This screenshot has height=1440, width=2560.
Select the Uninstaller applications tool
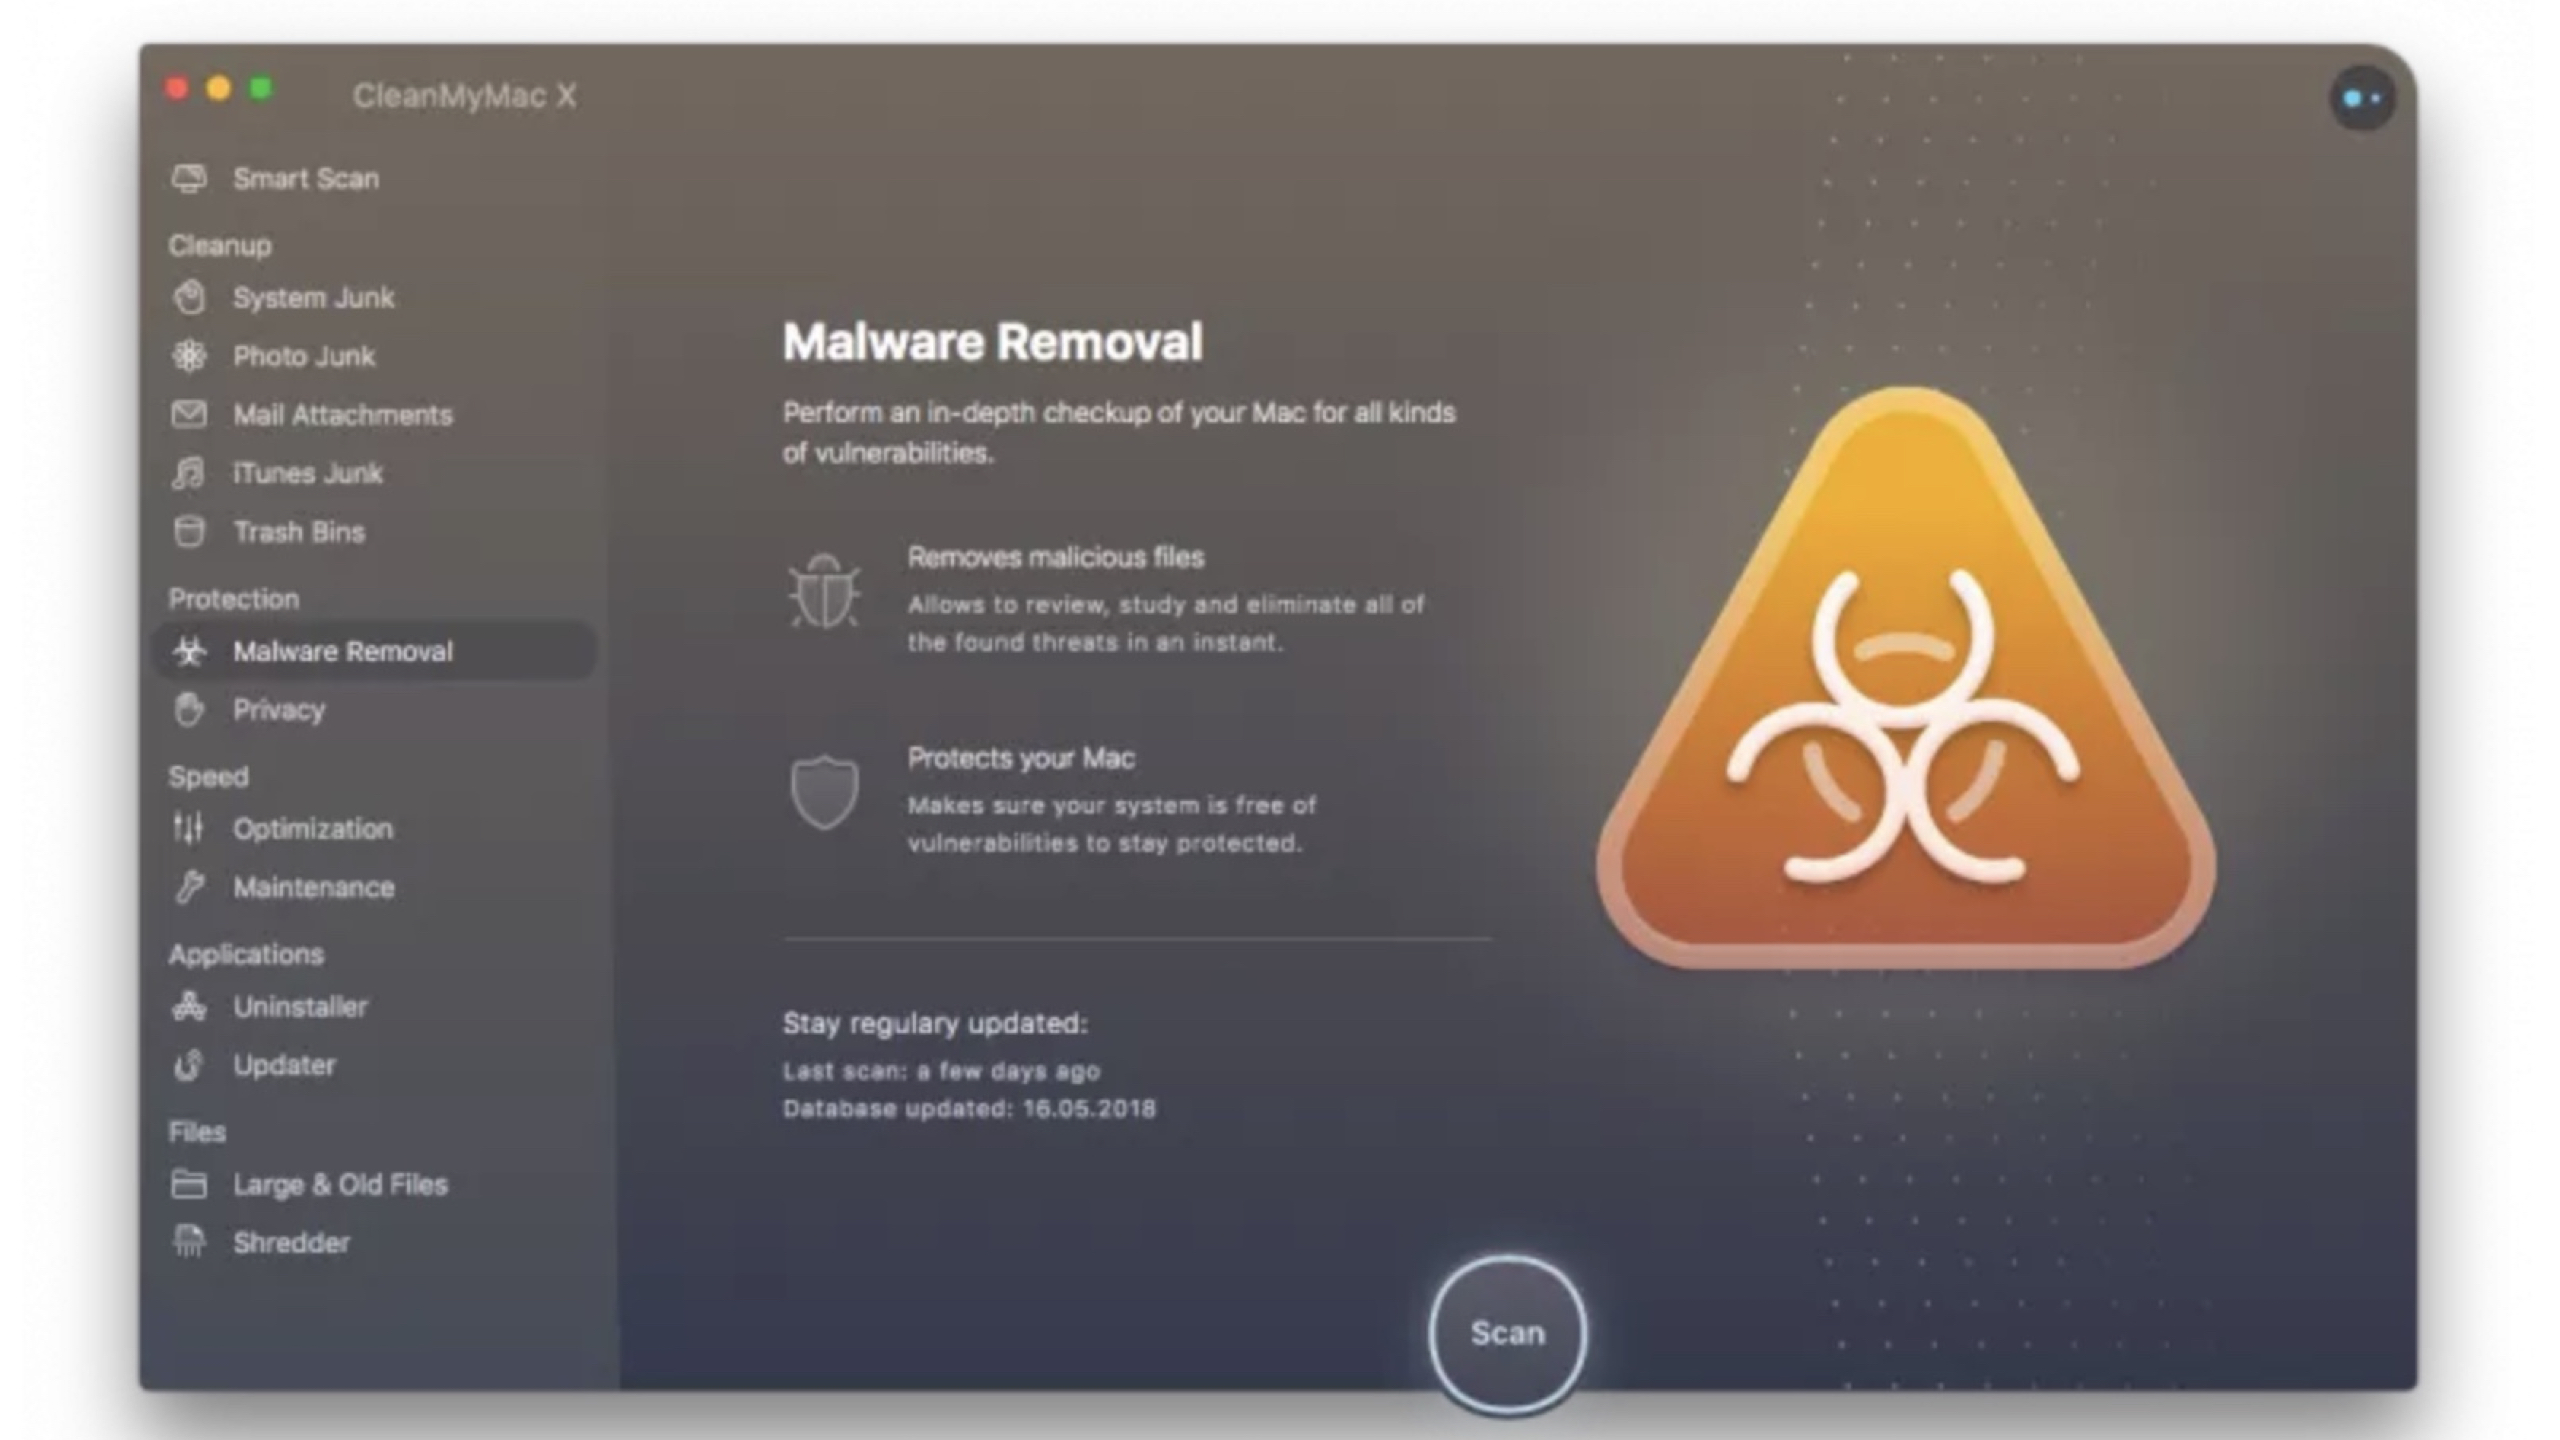tap(299, 1006)
